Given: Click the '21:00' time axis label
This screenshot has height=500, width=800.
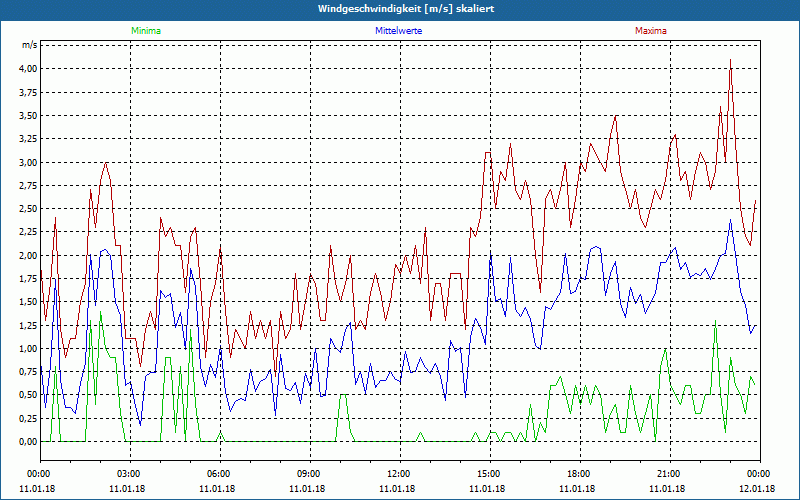Looking at the screenshot, I should [x=667, y=474].
